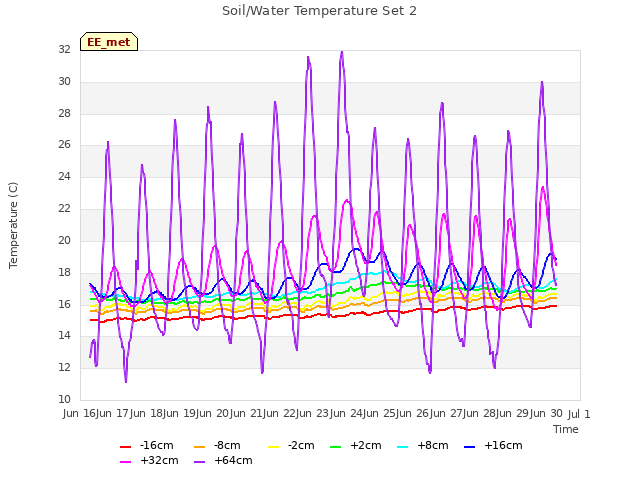The image size is (640, 480).
Task: Click the red -16cm legend swatch
Action: click(125, 447)
